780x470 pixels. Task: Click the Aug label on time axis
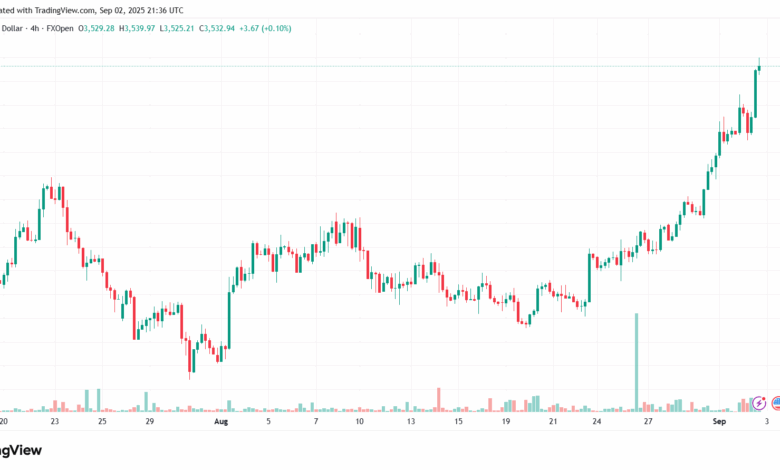click(221, 423)
